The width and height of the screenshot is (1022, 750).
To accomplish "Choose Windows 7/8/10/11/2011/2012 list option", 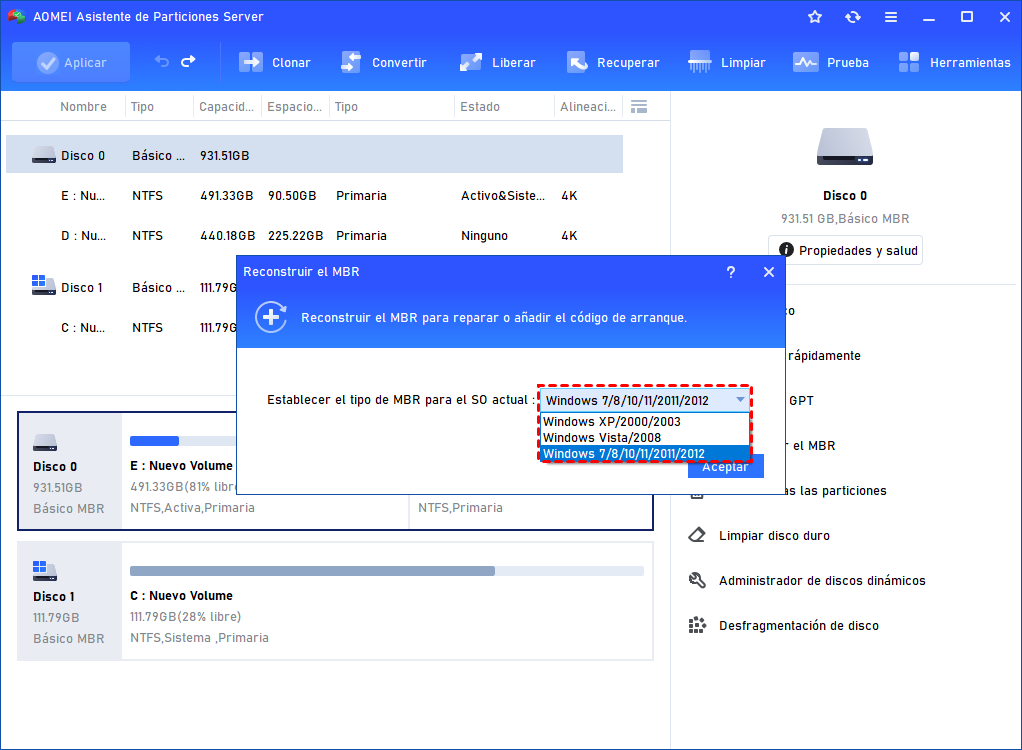I will coord(645,454).
